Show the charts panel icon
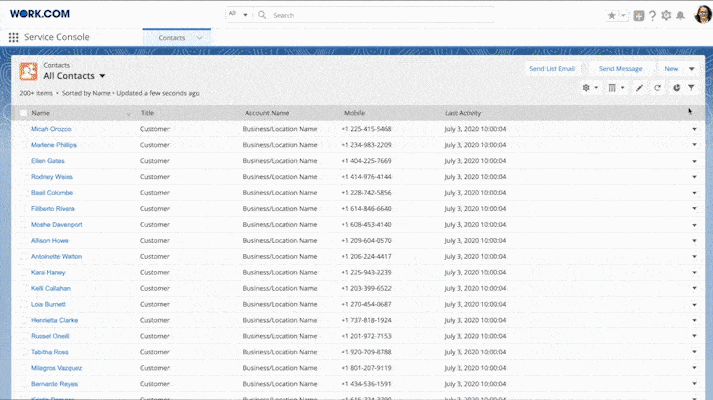 [677, 88]
